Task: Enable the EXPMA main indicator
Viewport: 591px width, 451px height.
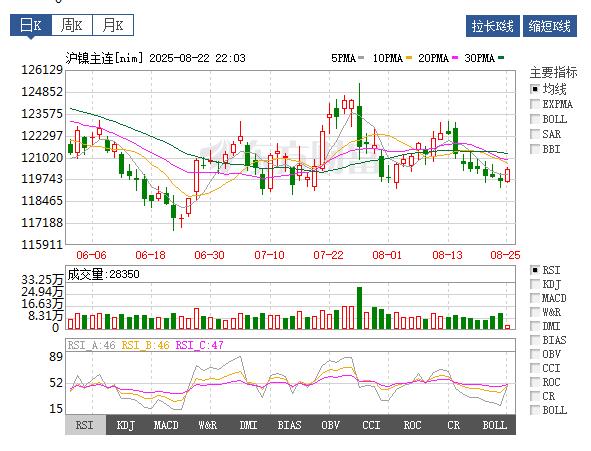Action: 534,104
